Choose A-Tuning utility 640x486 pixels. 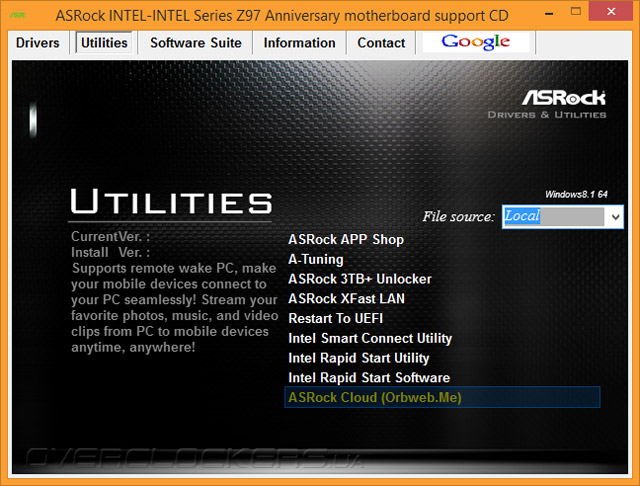316,259
